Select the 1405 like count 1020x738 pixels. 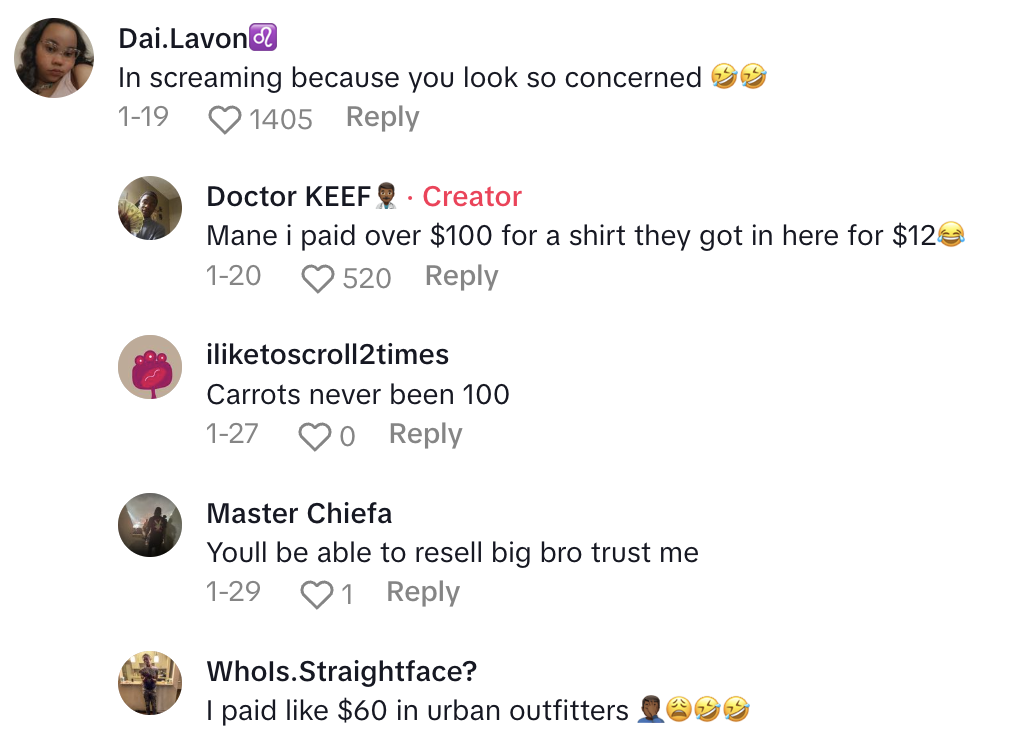click(281, 120)
